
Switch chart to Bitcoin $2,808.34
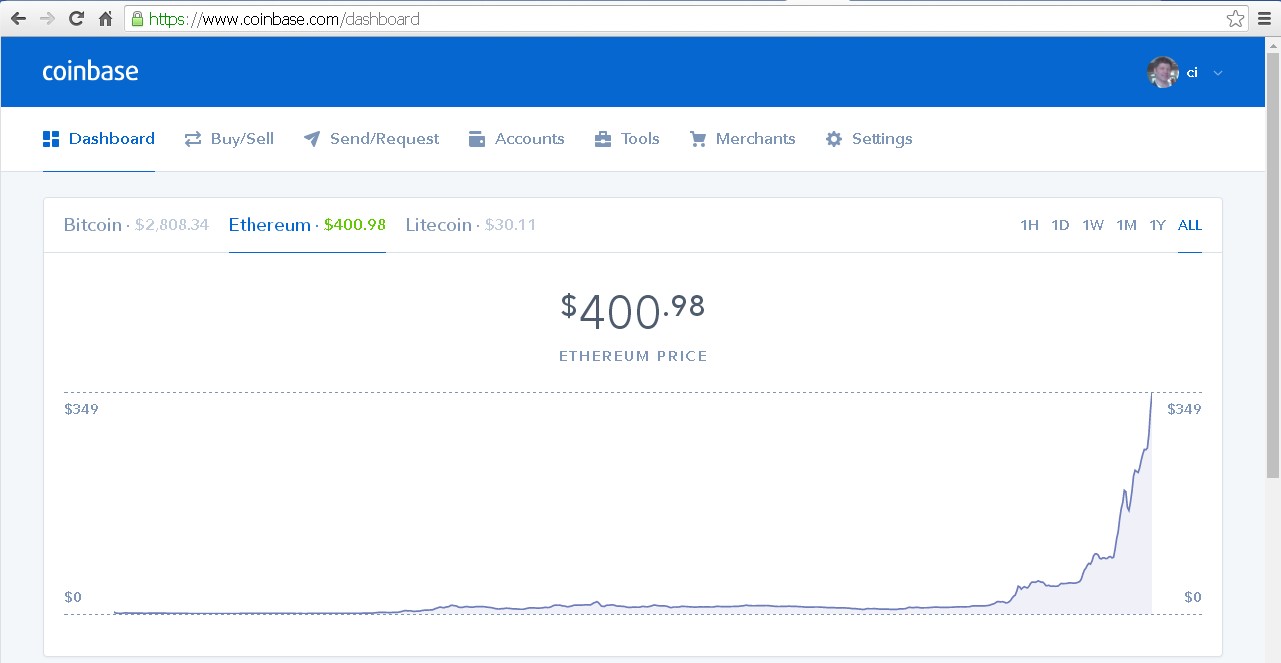pyautogui.click(x=136, y=225)
